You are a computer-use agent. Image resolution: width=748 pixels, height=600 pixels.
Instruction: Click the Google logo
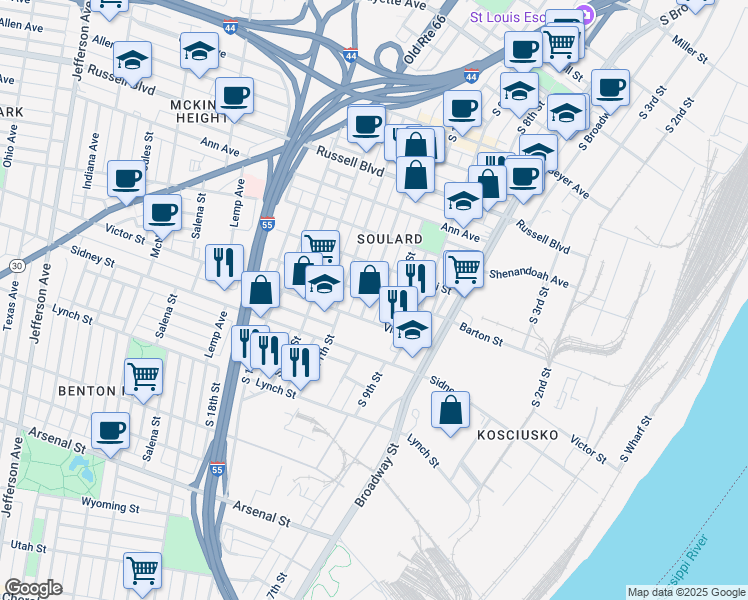[32, 588]
